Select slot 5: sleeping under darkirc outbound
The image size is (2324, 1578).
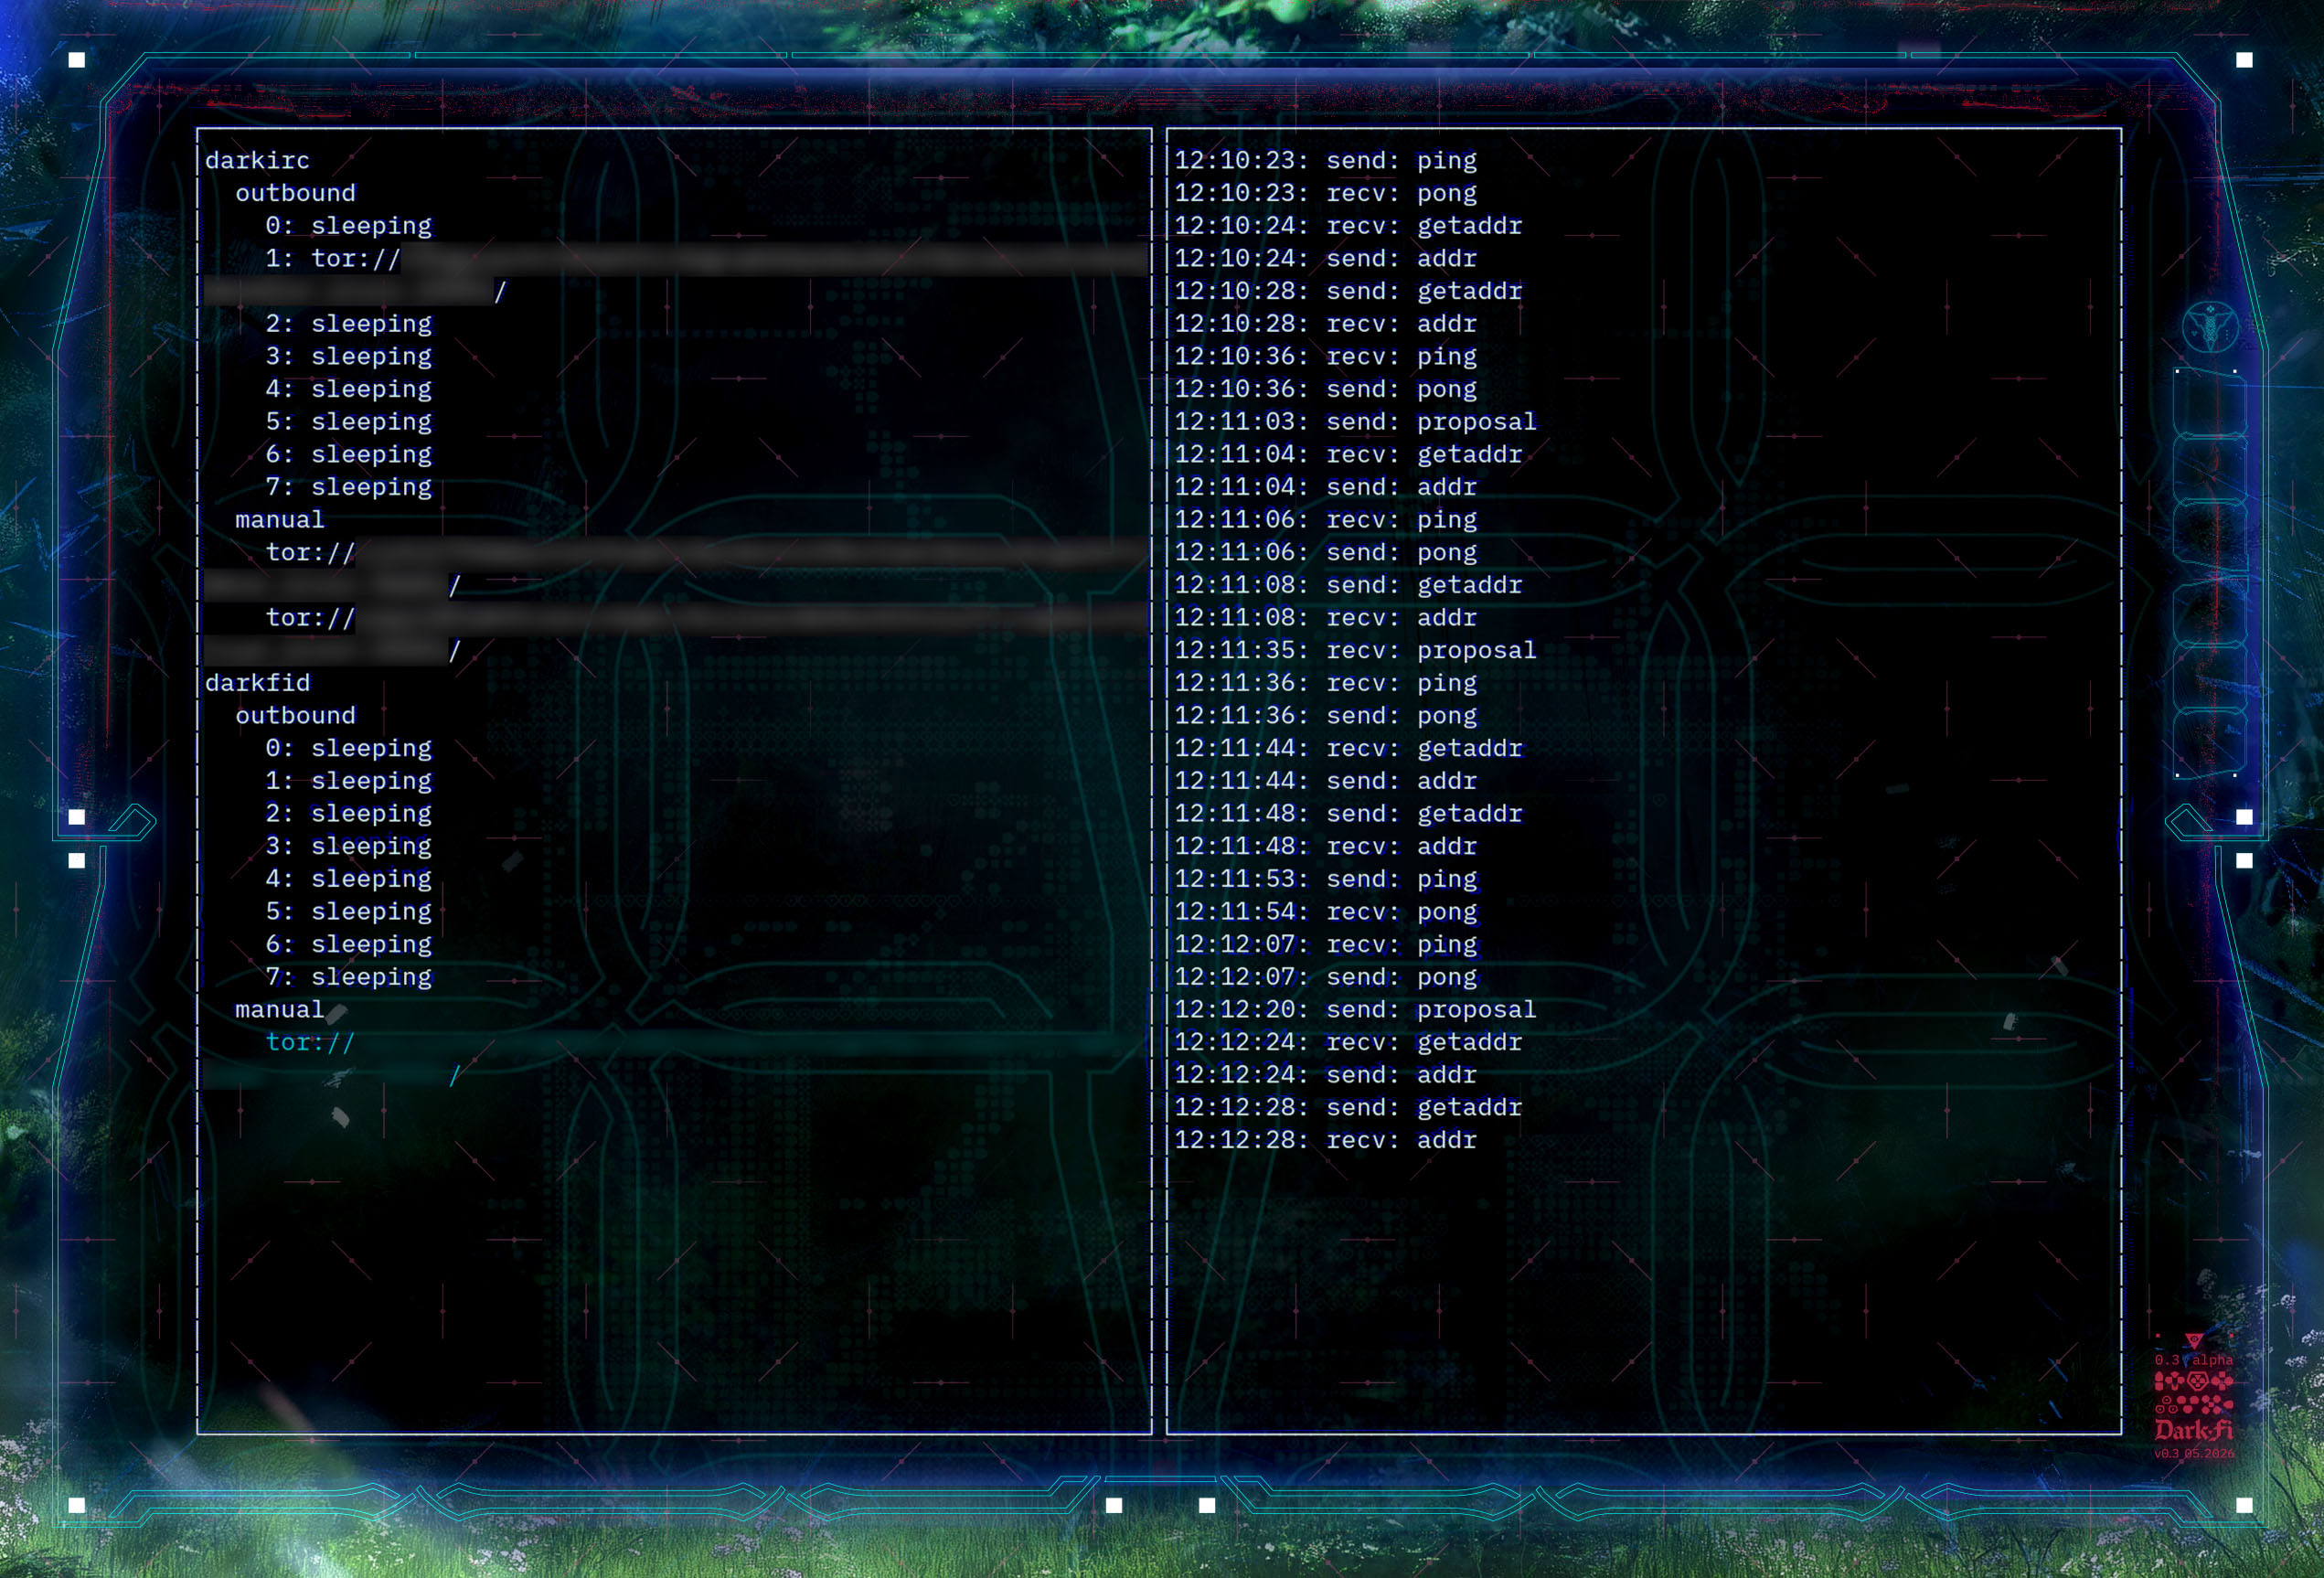(348, 422)
